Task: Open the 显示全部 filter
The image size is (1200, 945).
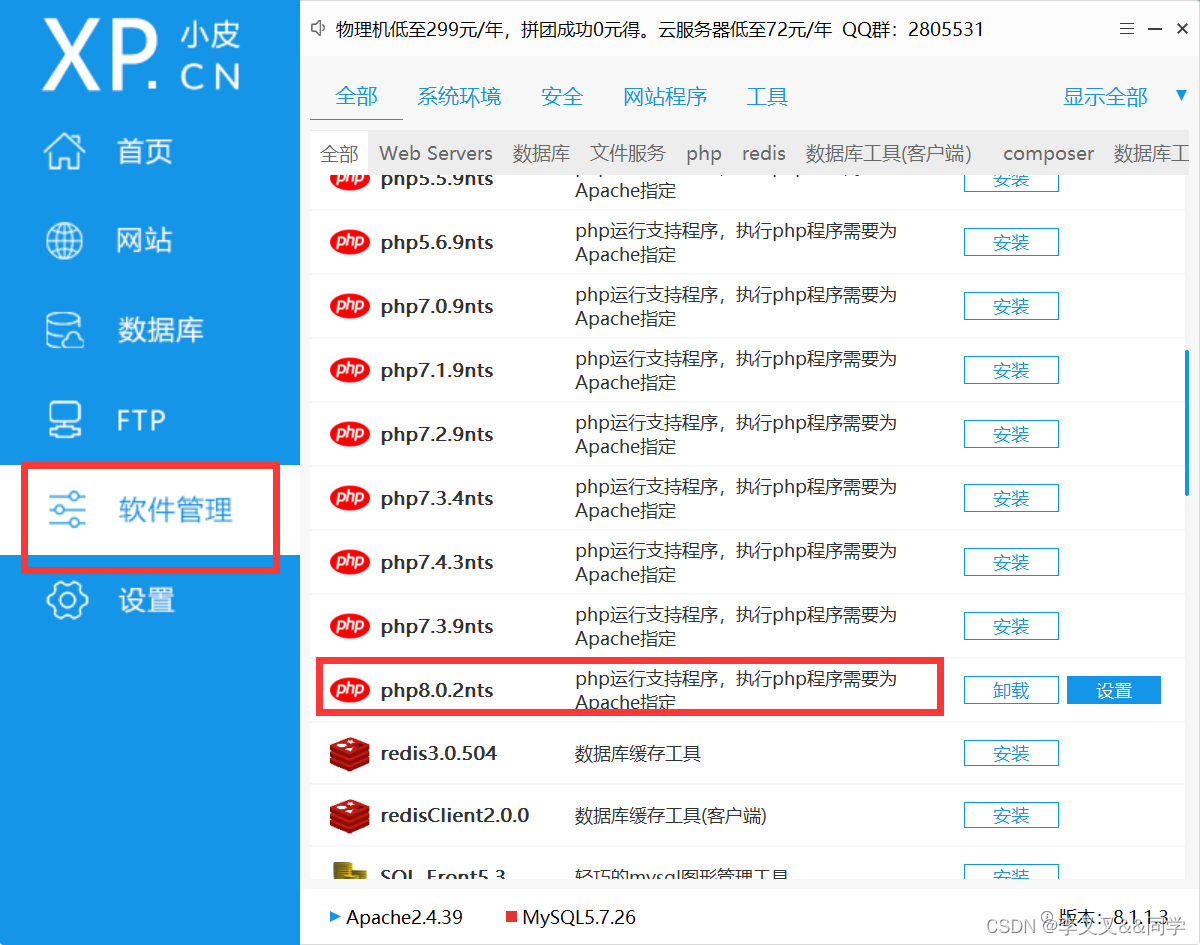Action: click(1105, 97)
